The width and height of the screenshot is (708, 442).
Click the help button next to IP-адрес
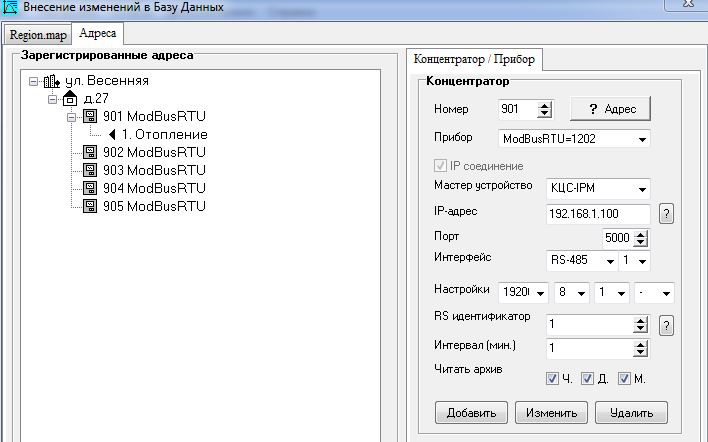(666, 214)
